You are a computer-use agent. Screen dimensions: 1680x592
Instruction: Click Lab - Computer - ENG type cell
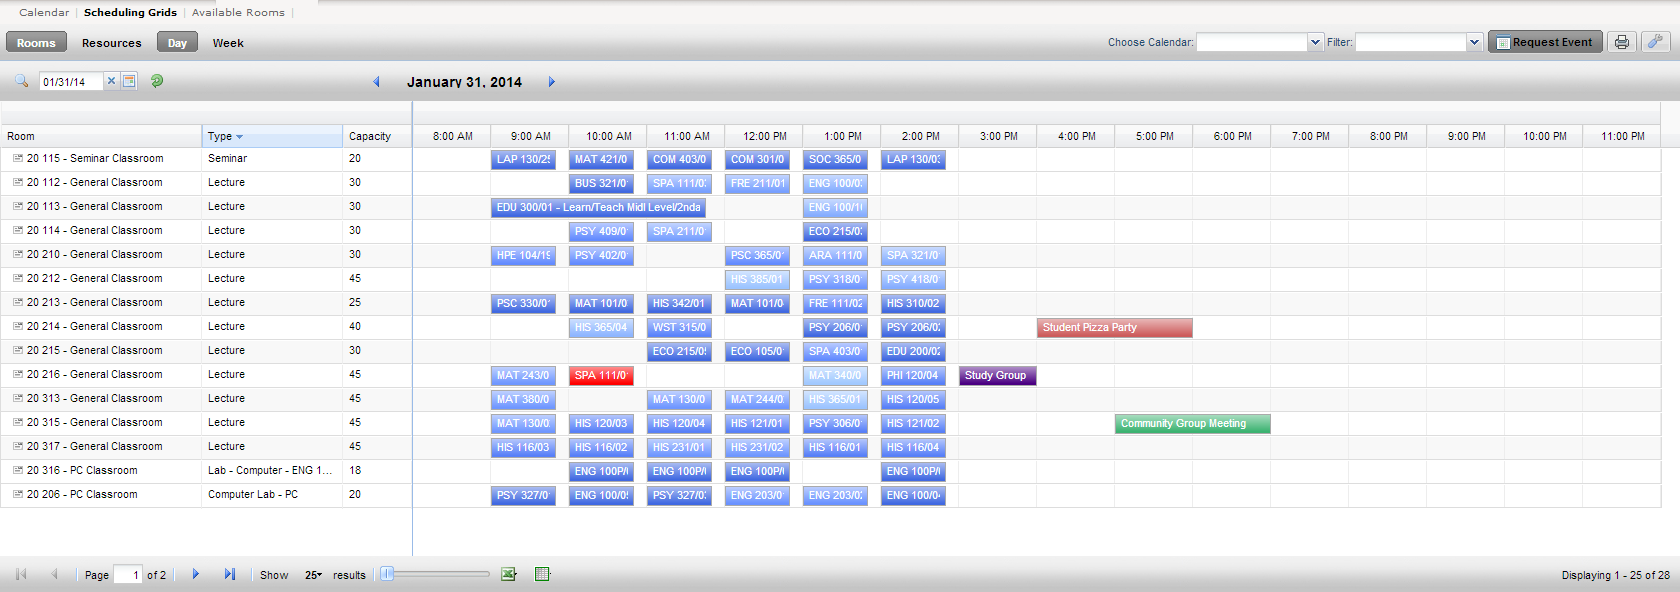click(270, 470)
